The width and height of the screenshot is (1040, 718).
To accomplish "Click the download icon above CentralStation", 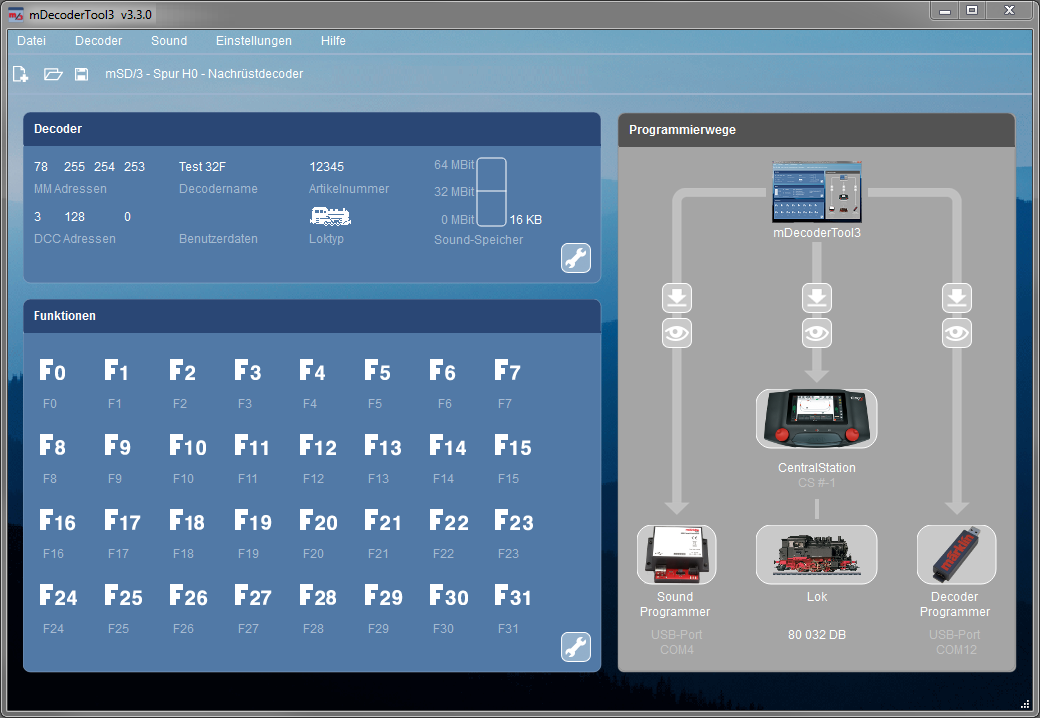I will point(817,298).
